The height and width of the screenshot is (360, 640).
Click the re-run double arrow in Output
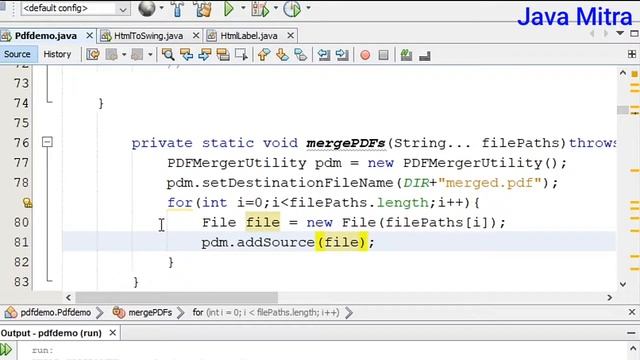[x=6, y=350]
